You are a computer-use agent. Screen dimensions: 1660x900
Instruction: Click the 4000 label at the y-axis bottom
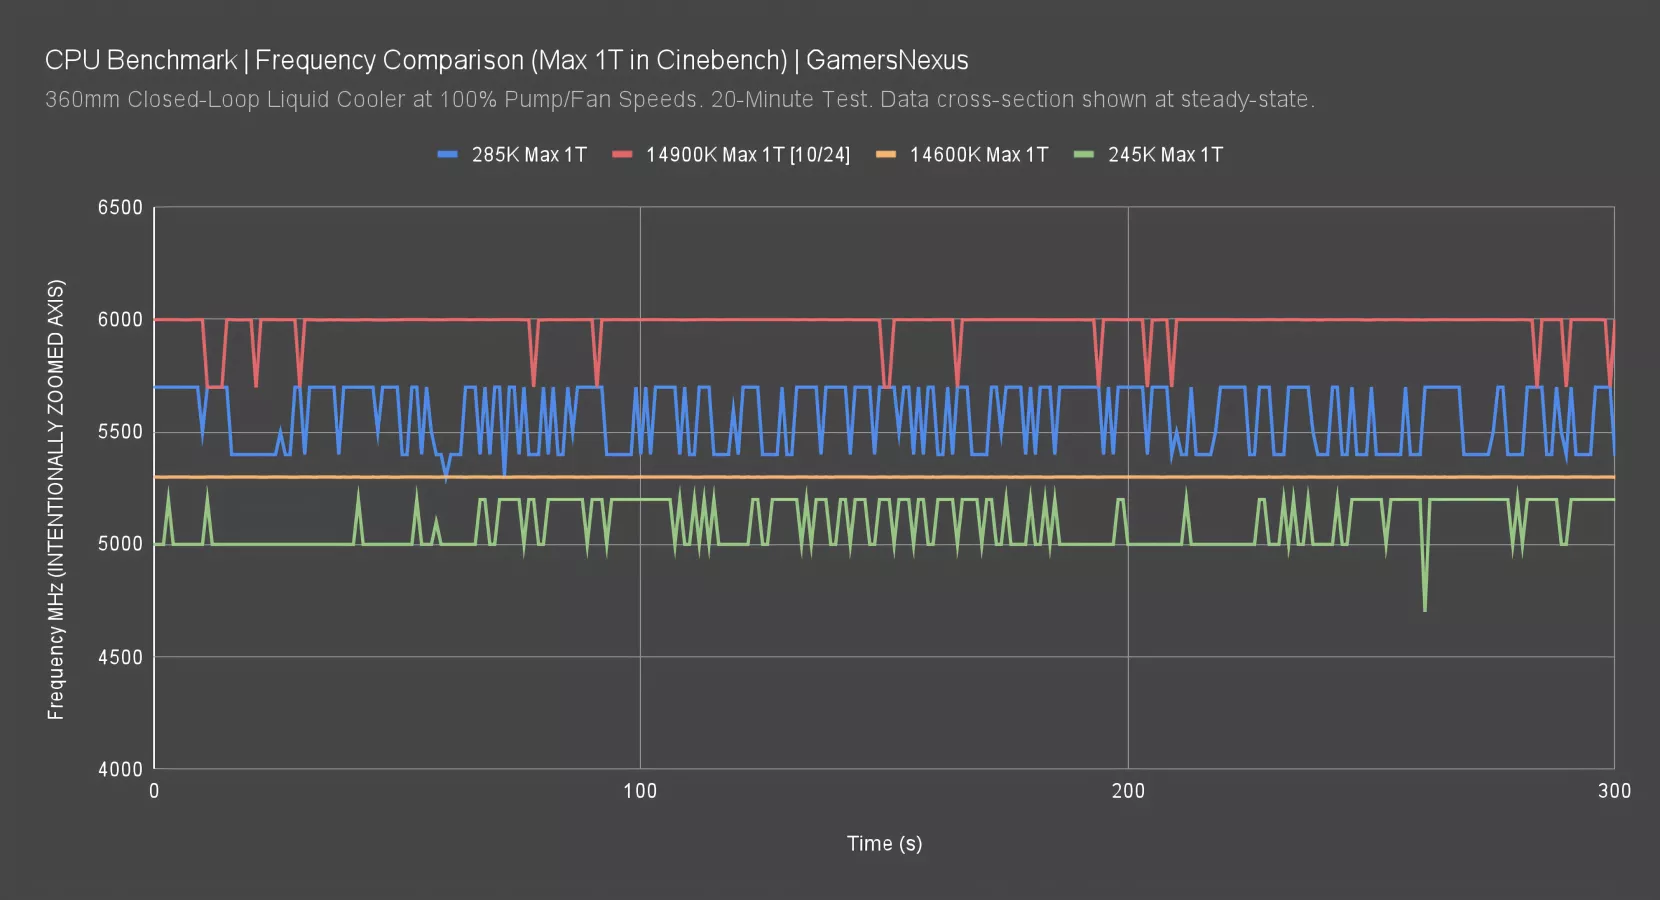[x=120, y=769]
